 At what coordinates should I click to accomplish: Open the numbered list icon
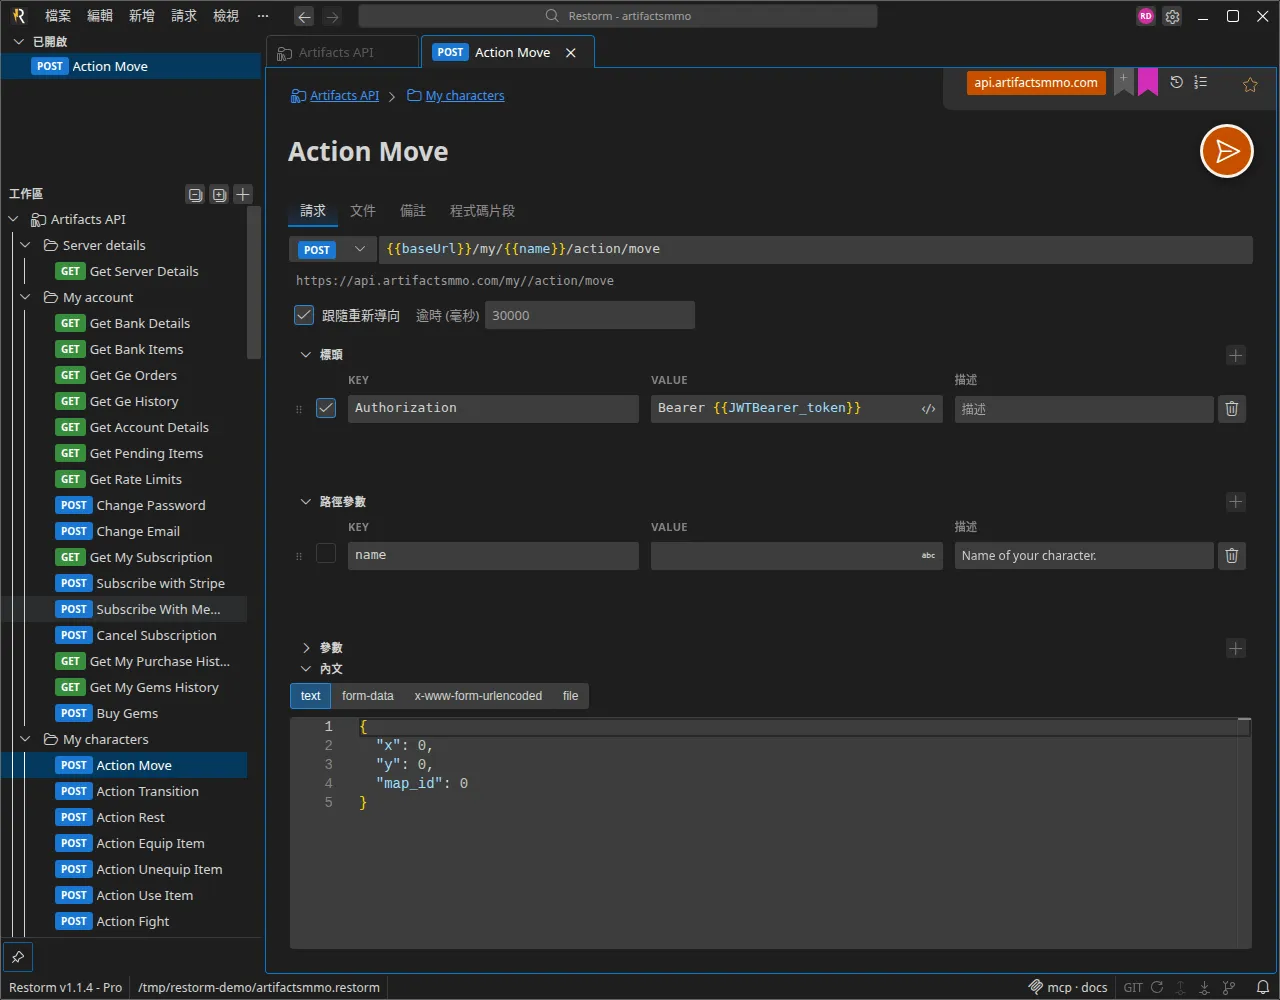(1201, 82)
